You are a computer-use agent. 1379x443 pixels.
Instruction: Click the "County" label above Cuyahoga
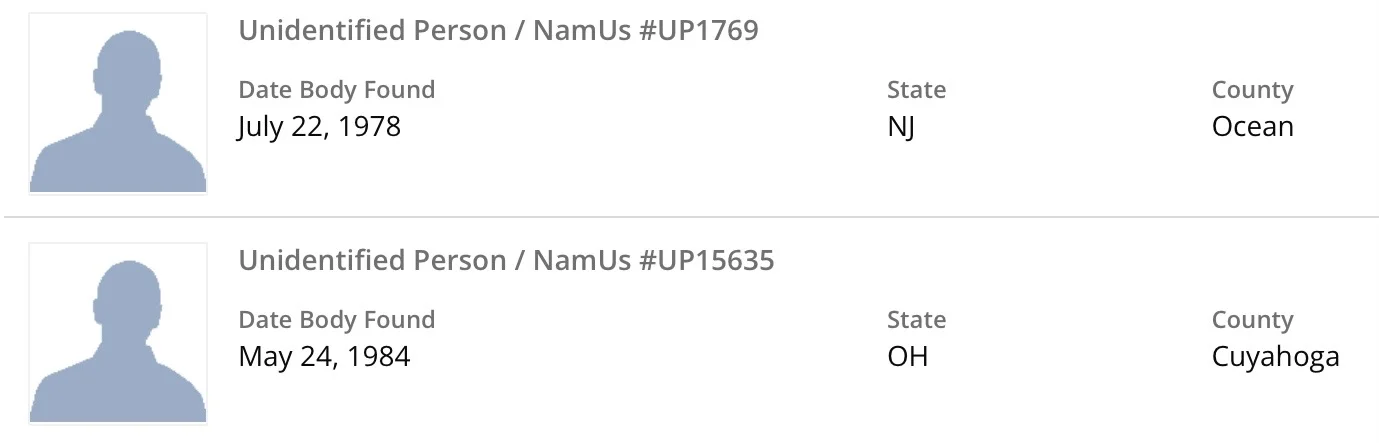[1252, 320]
